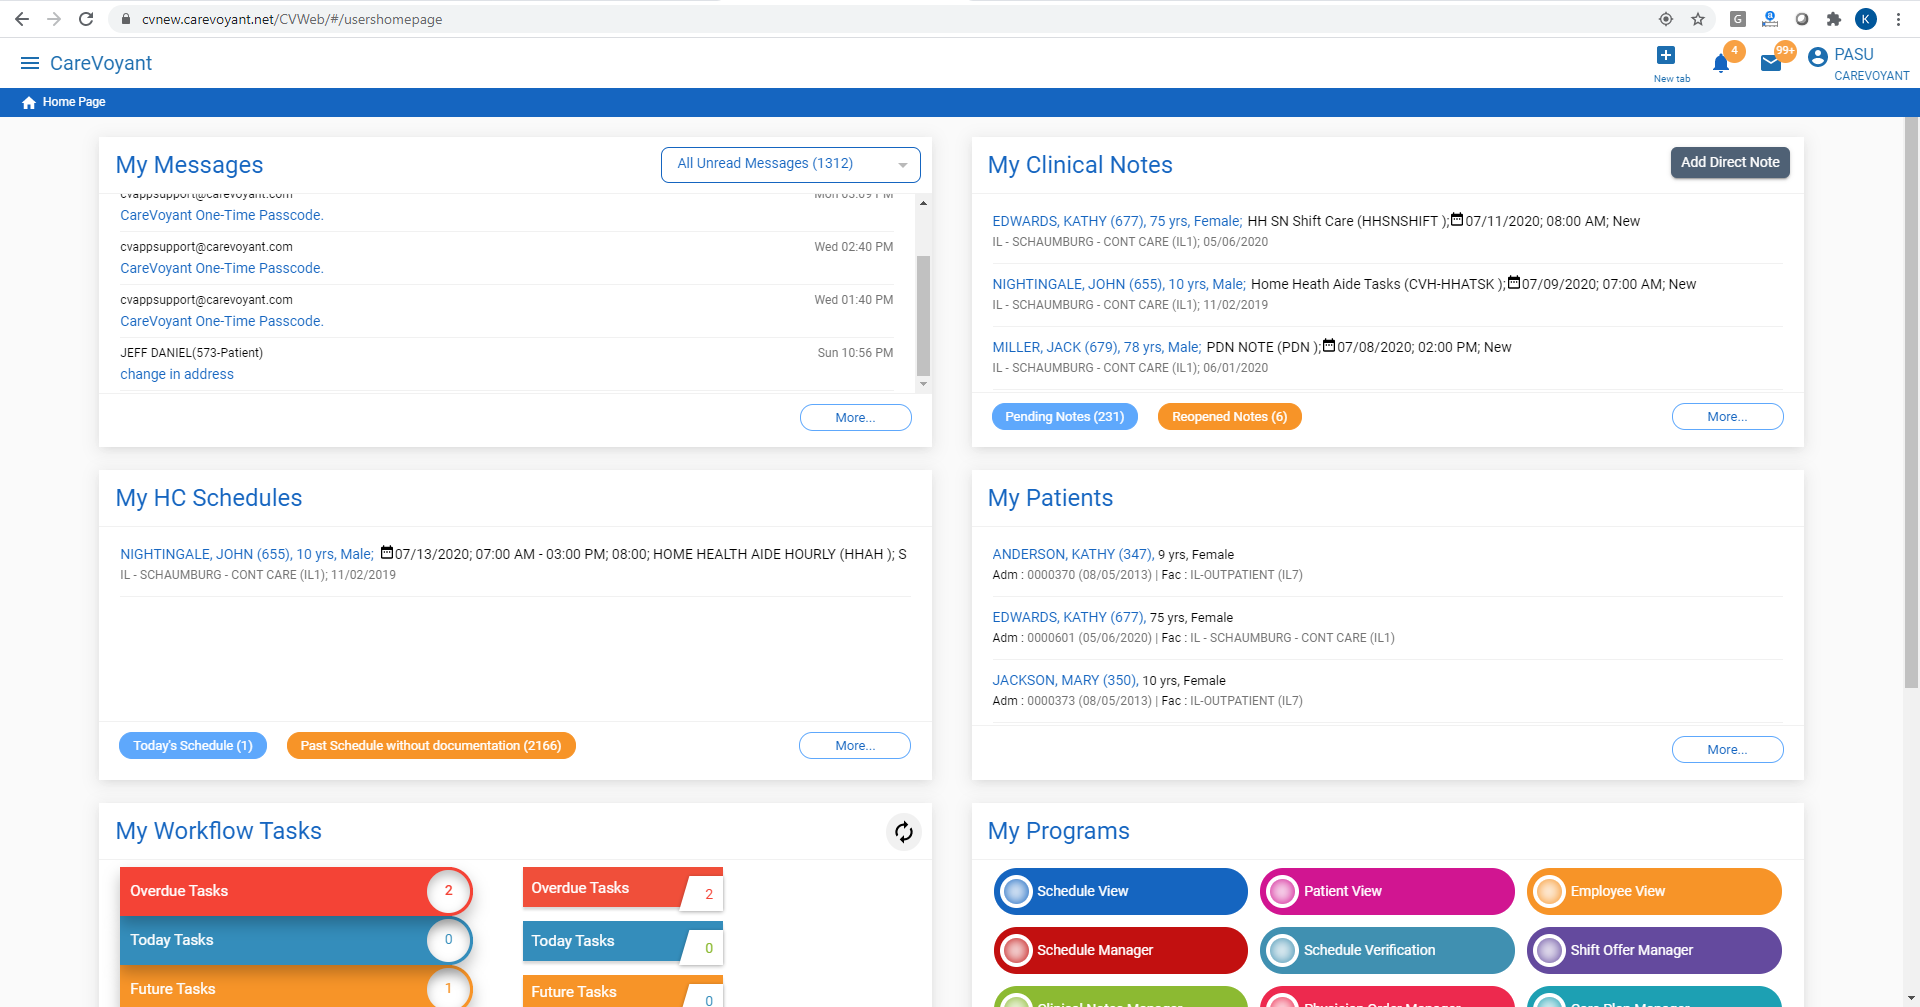The height and width of the screenshot is (1007, 1920).
Task: Open JACKSON, MARY (350) patient link
Action: 1065,680
